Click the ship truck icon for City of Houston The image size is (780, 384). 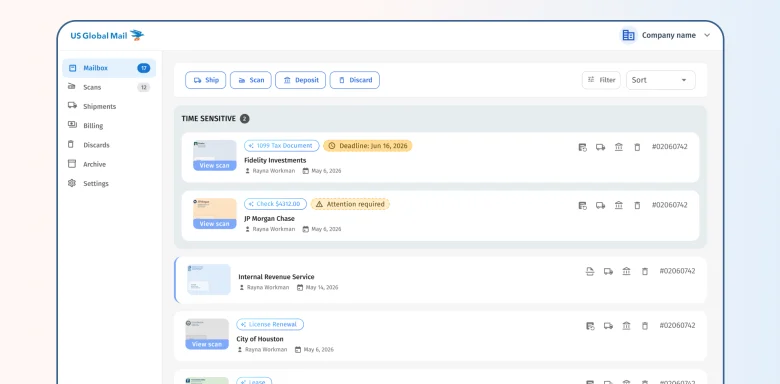608,326
